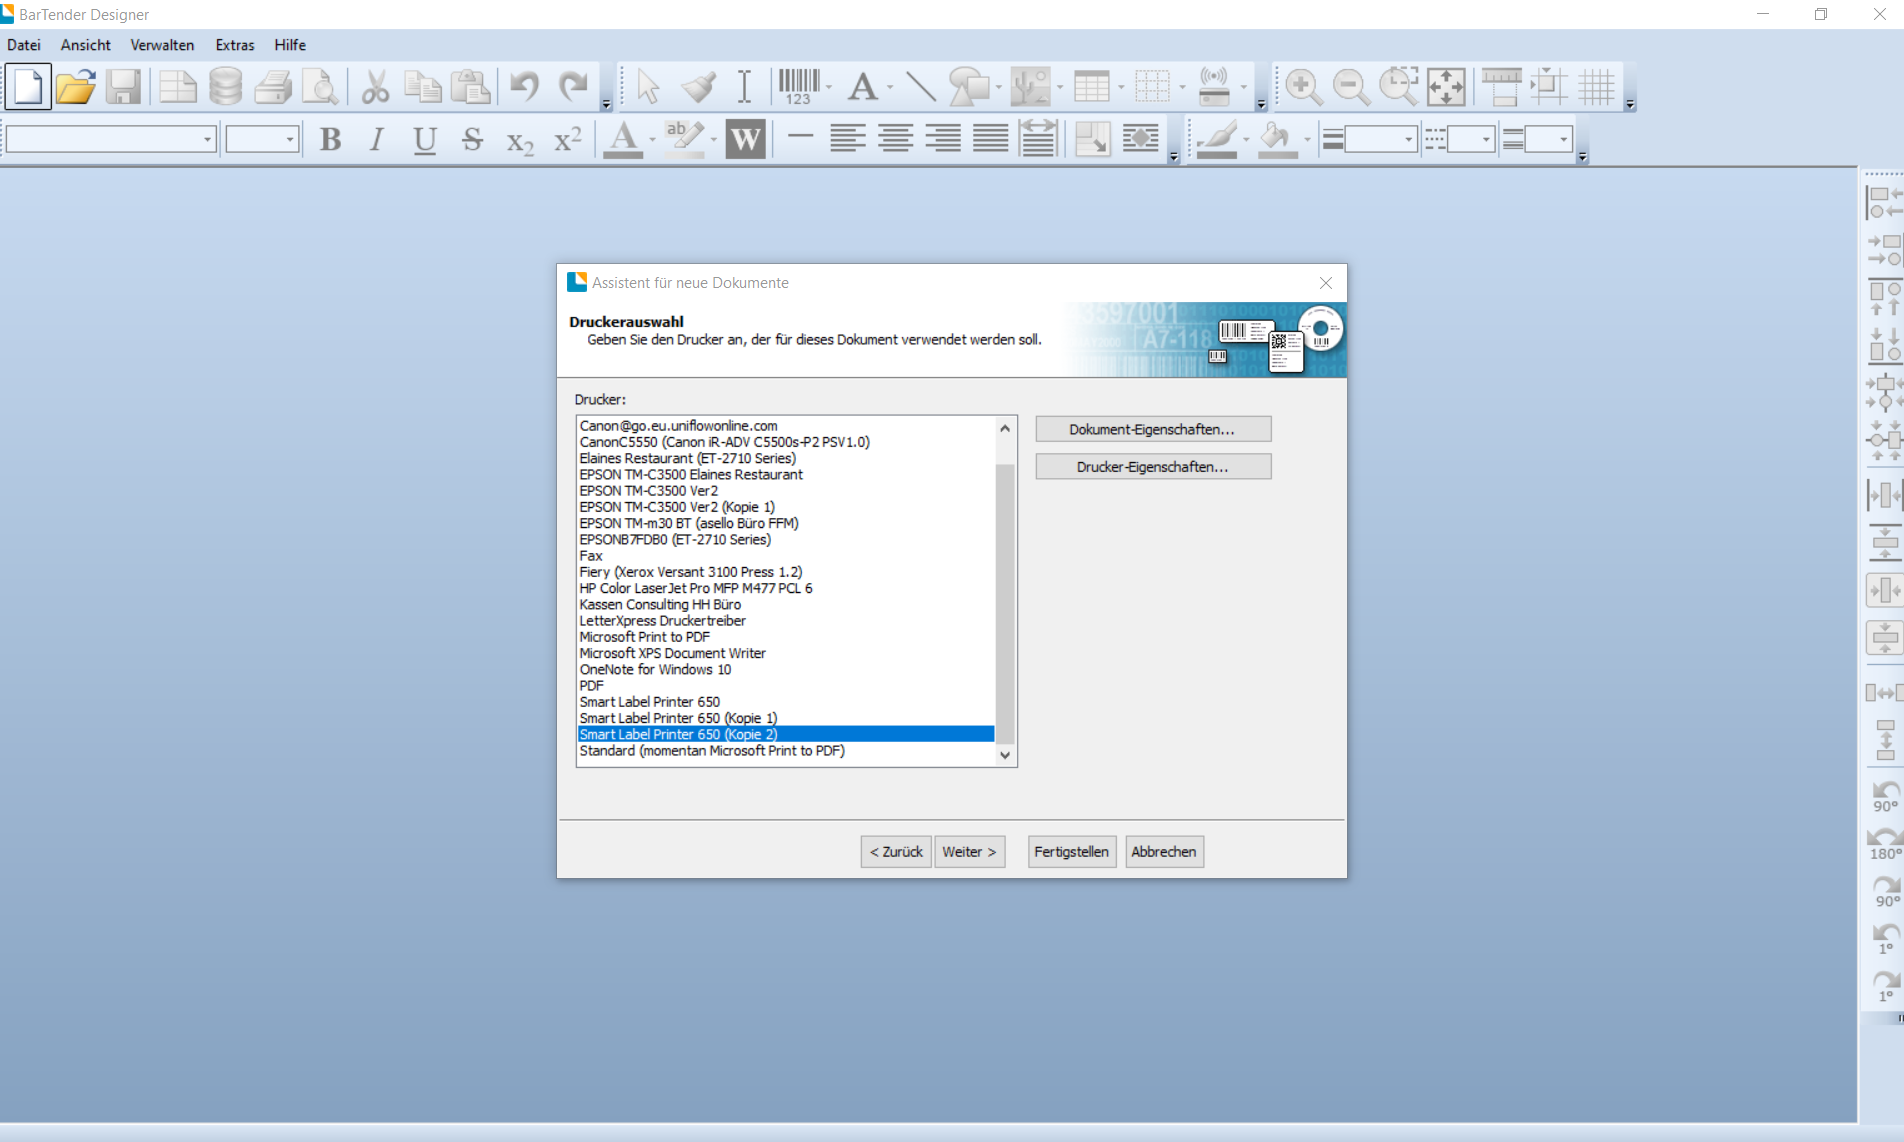Select Microsoft Print to PDF printer
Viewport: 1904px width, 1142px height.
(x=645, y=637)
